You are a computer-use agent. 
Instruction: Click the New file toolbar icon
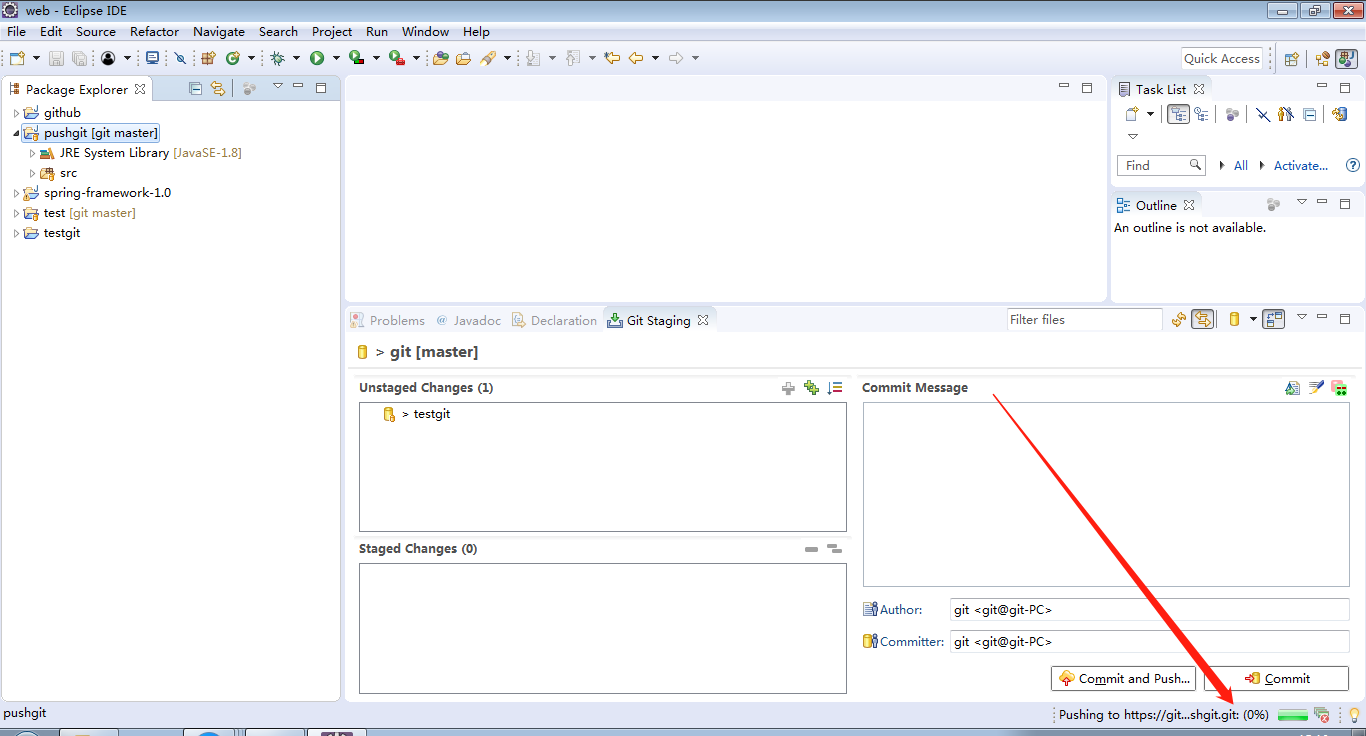click(x=17, y=58)
